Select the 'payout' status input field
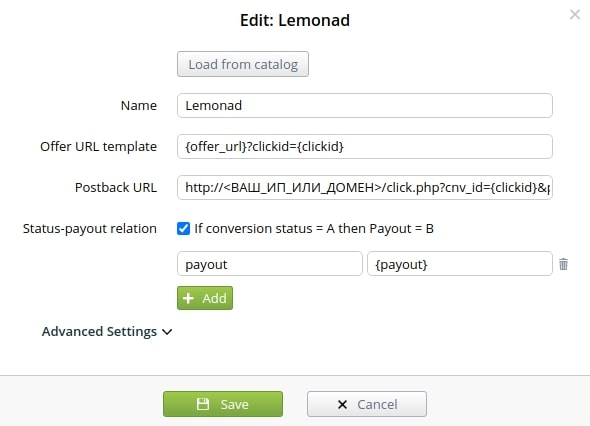The height and width of the screenshot is (426, 590). click(269, 264)
